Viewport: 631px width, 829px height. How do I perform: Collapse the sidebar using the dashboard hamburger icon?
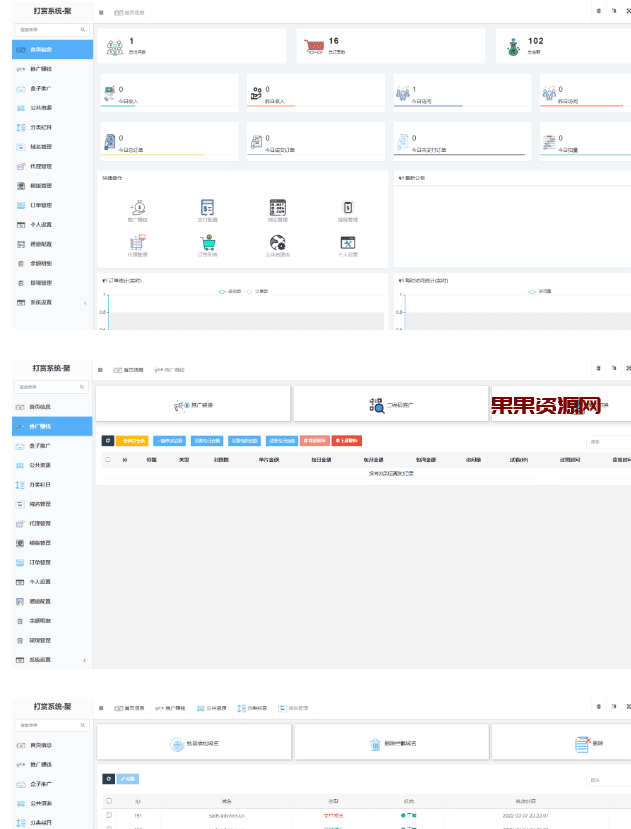coord(101,12)
